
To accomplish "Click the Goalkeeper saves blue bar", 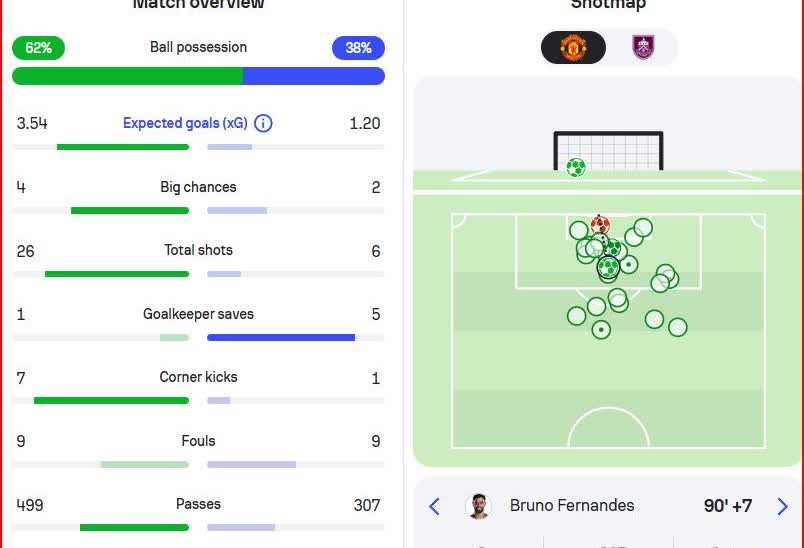I will tap(281, 338).
